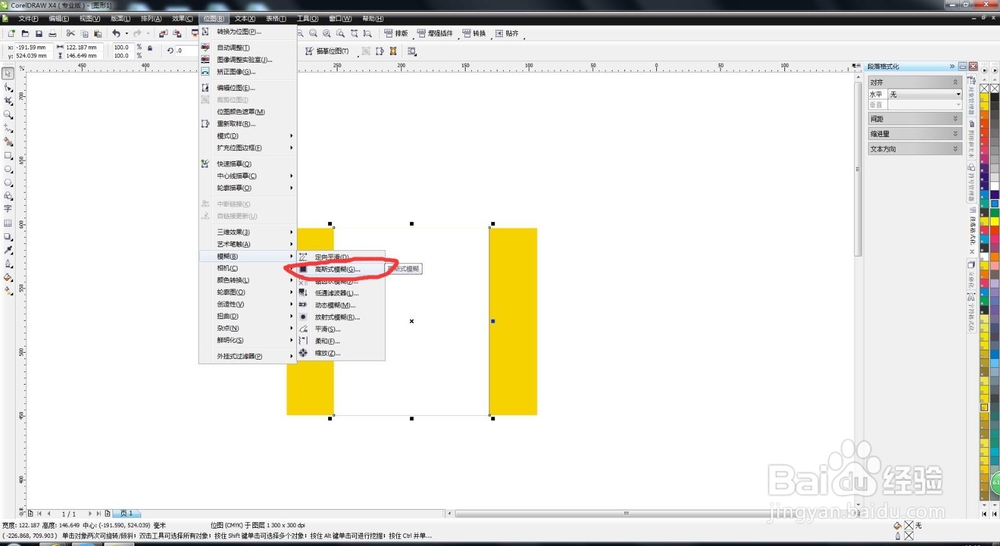
Task: Click the object width input field
Action: [85, 47]
